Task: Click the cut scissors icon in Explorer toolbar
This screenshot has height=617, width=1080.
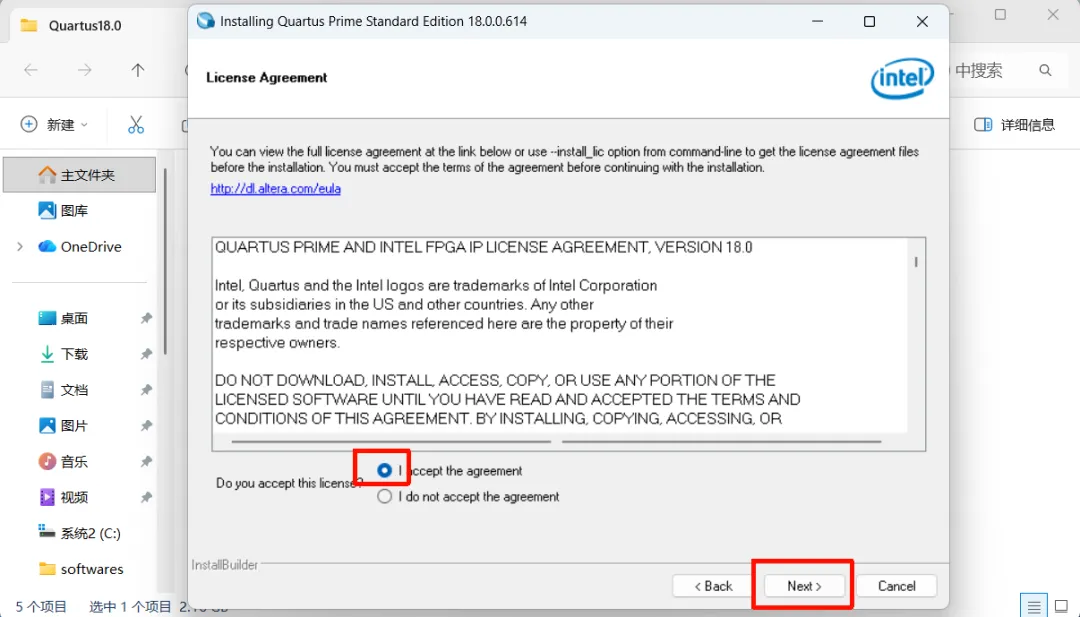Action: coord(136,125)
